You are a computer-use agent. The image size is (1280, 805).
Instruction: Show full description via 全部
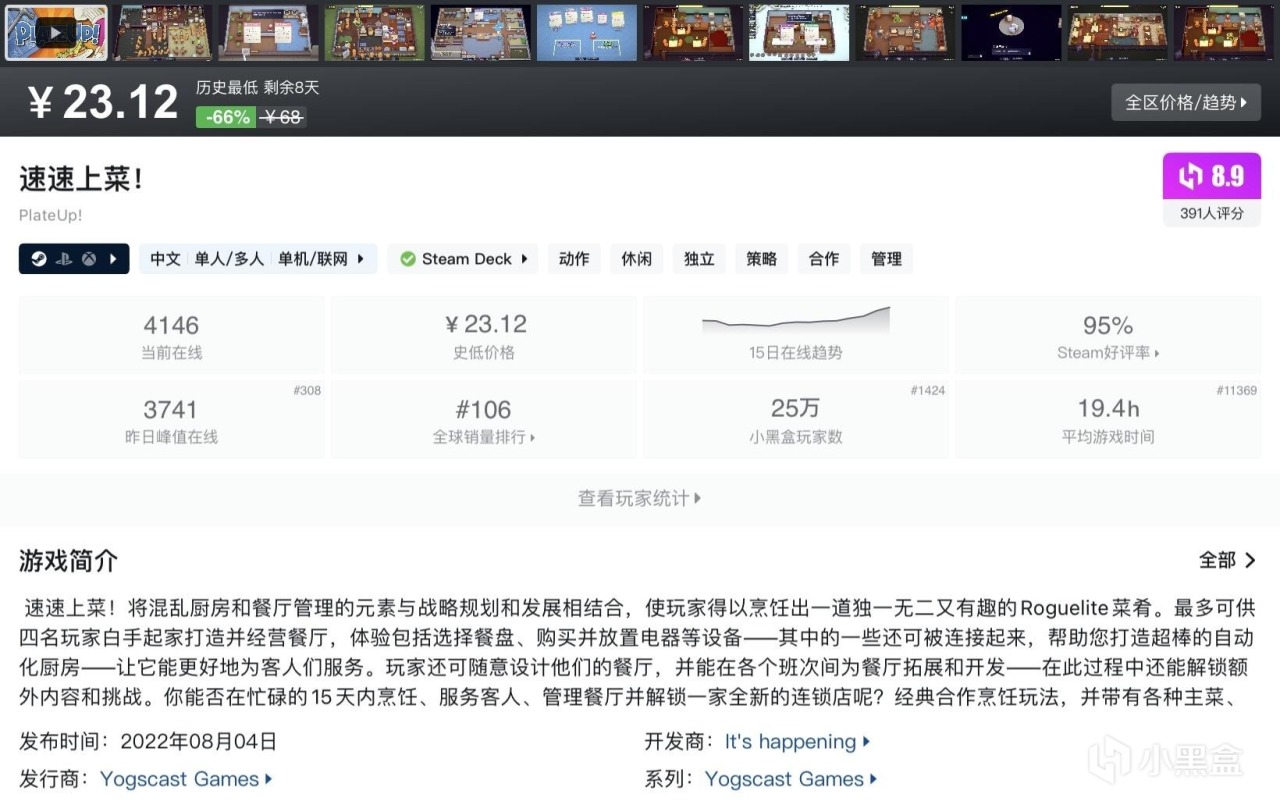1228,560
